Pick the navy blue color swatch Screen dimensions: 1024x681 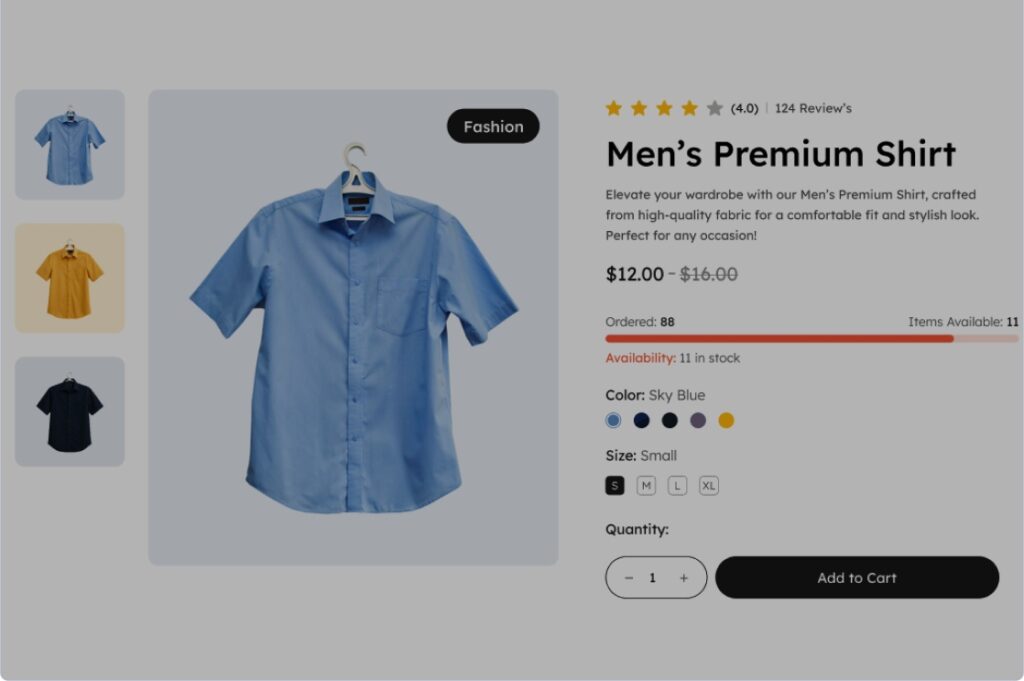pyautogui.click(x=641, y=420)
